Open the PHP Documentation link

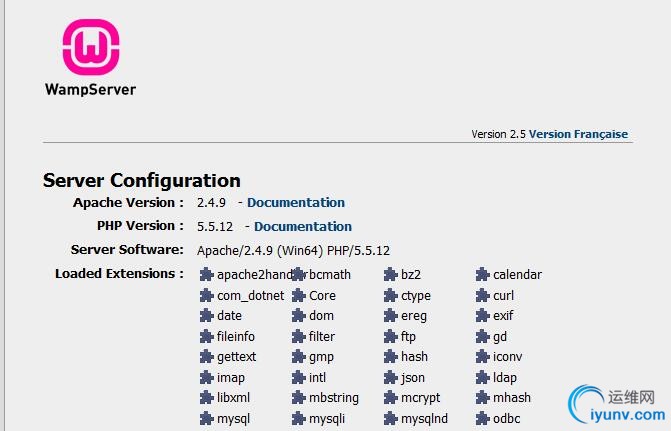pyautogui.click(x=303, y=226)
